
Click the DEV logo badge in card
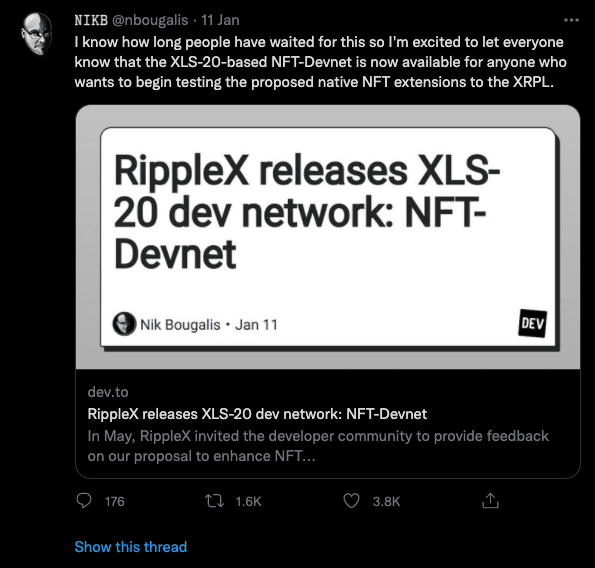tap(533, 323)
